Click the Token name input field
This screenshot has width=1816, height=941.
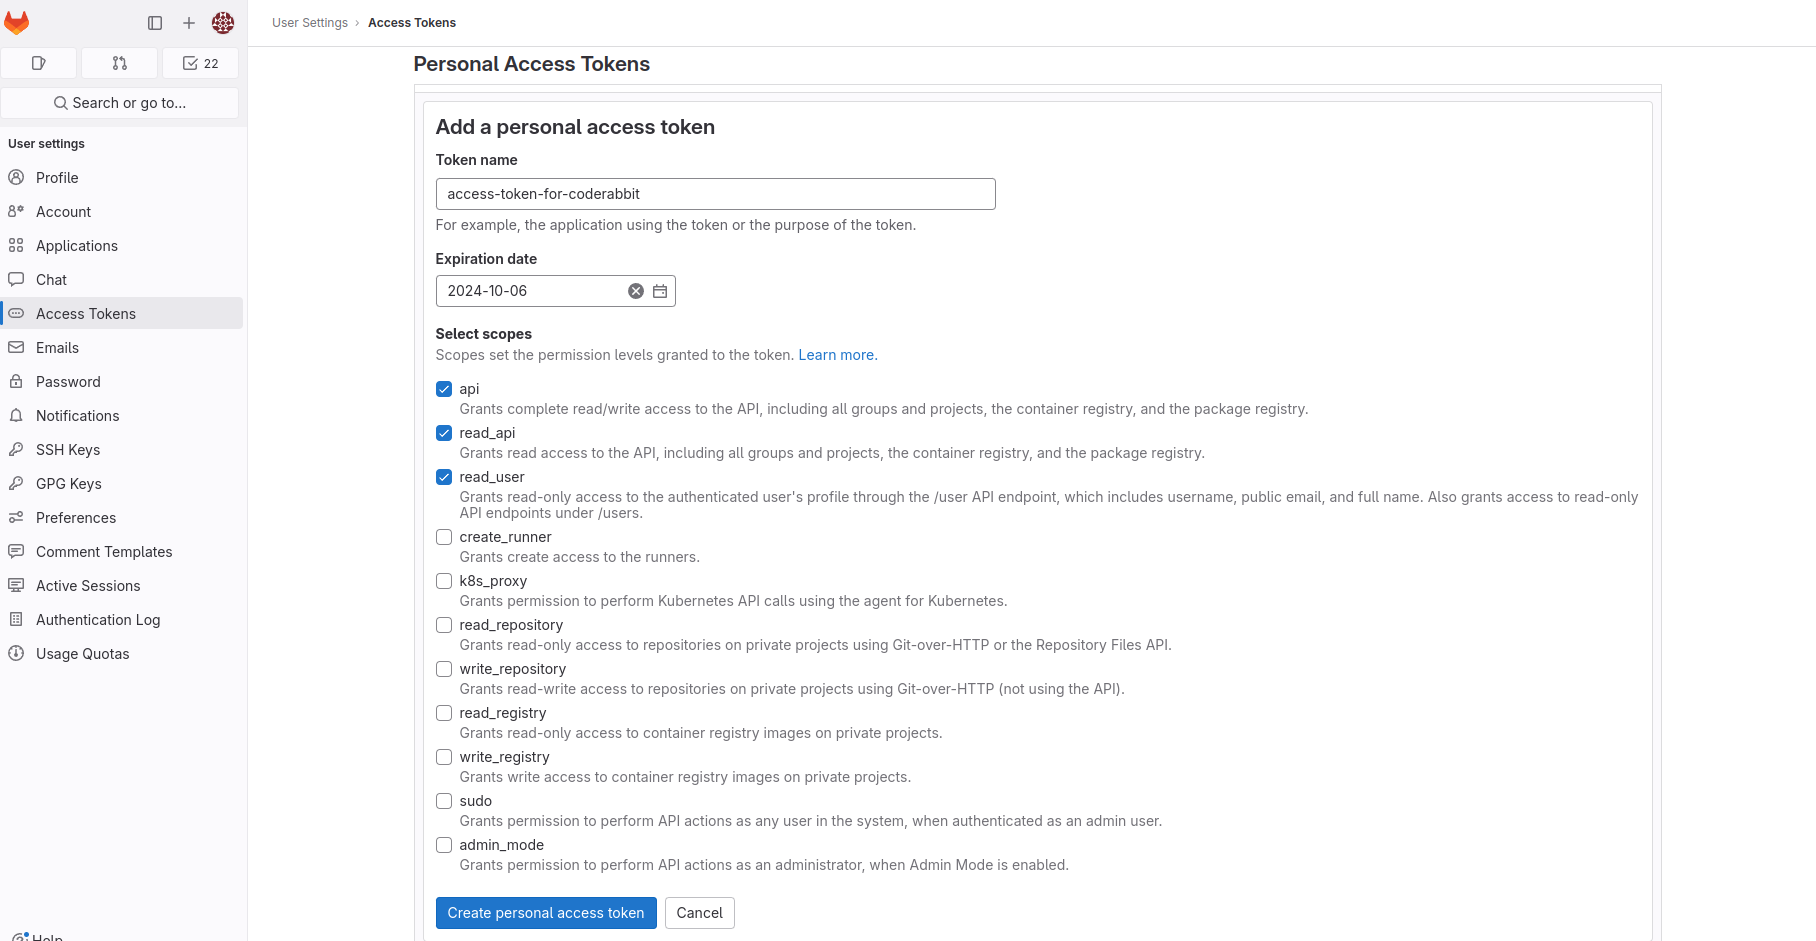coord(715,193)
